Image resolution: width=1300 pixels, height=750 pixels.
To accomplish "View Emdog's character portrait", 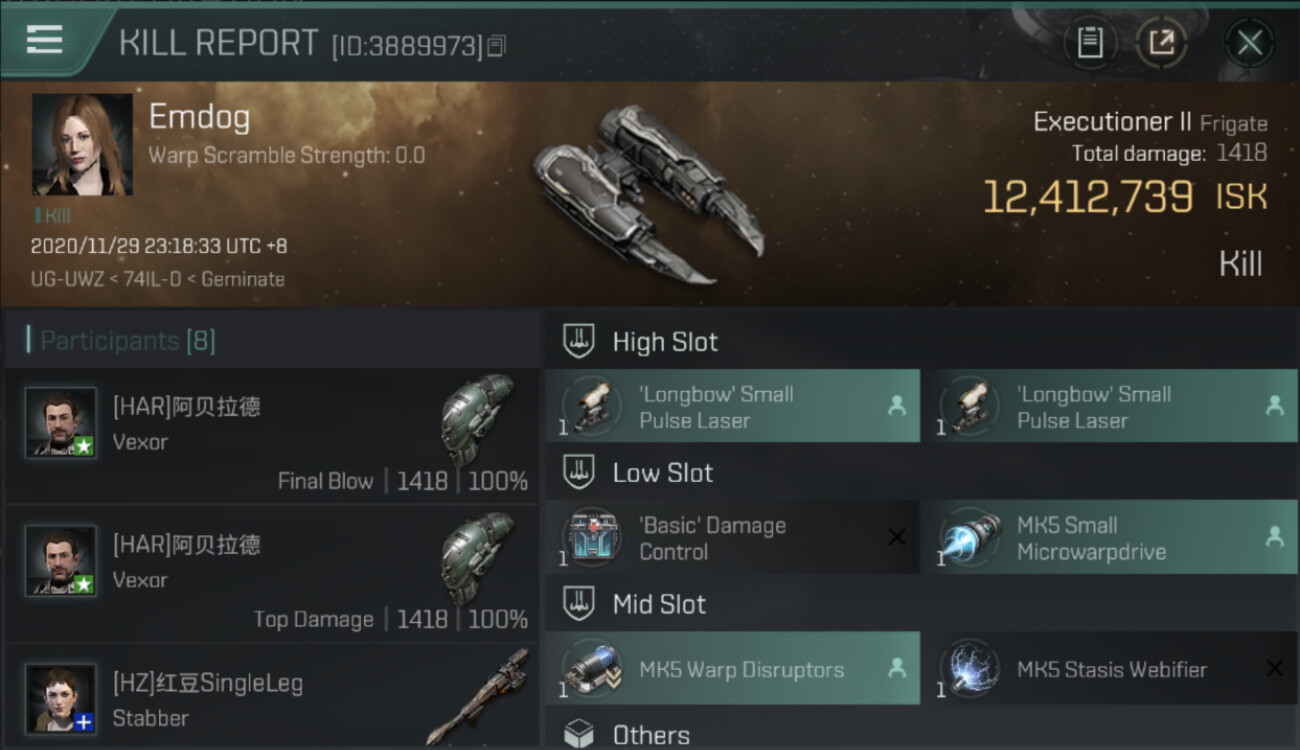I will [82, 145].
